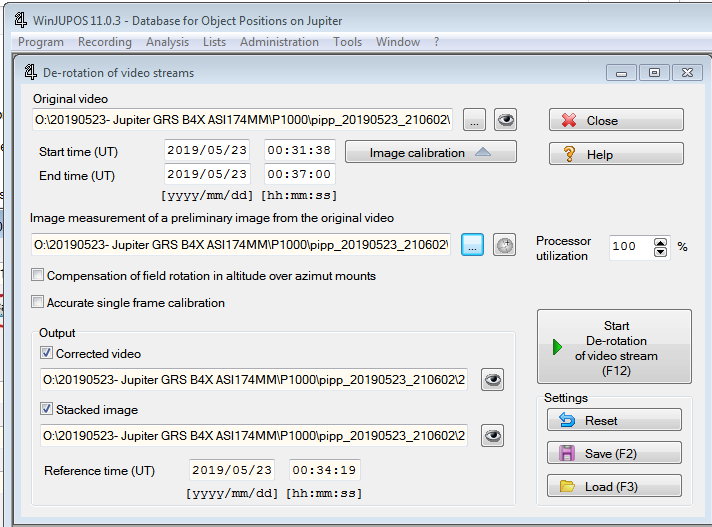Open Help with the question mark button
This screenshot has width=712, height=527.
click(x=616, y=154)
